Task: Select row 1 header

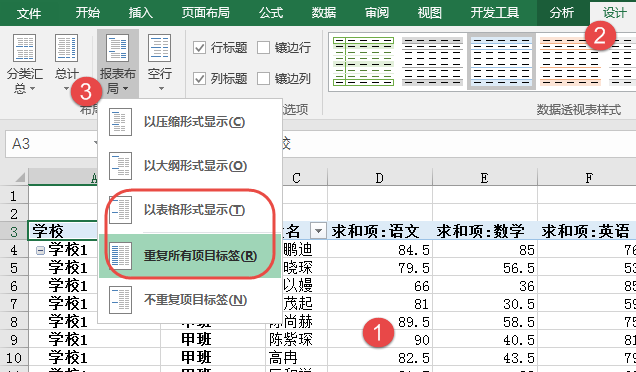Action: 14,196
